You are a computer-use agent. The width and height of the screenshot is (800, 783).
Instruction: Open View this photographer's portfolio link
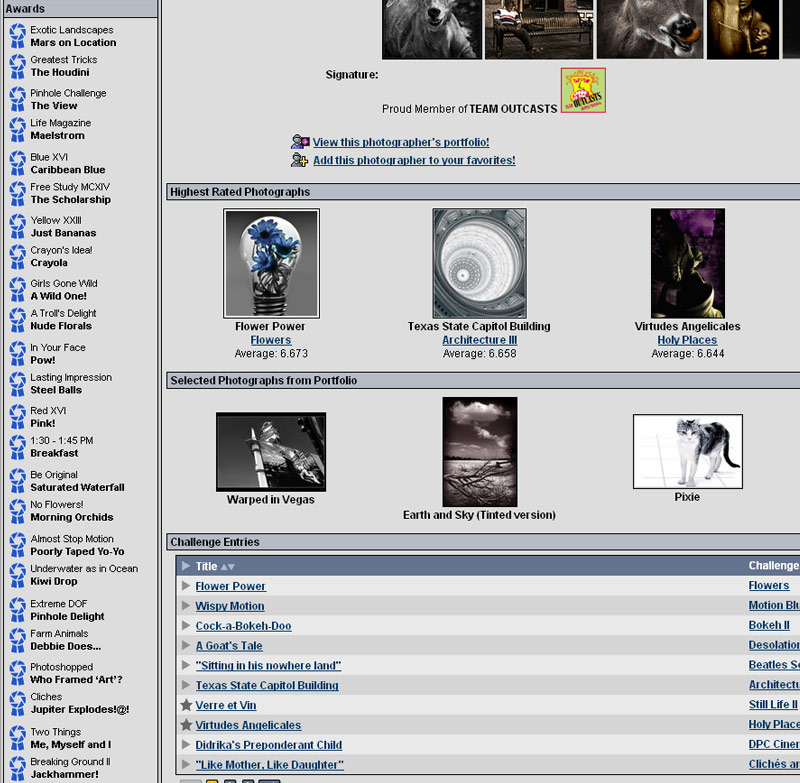[401, 142]
